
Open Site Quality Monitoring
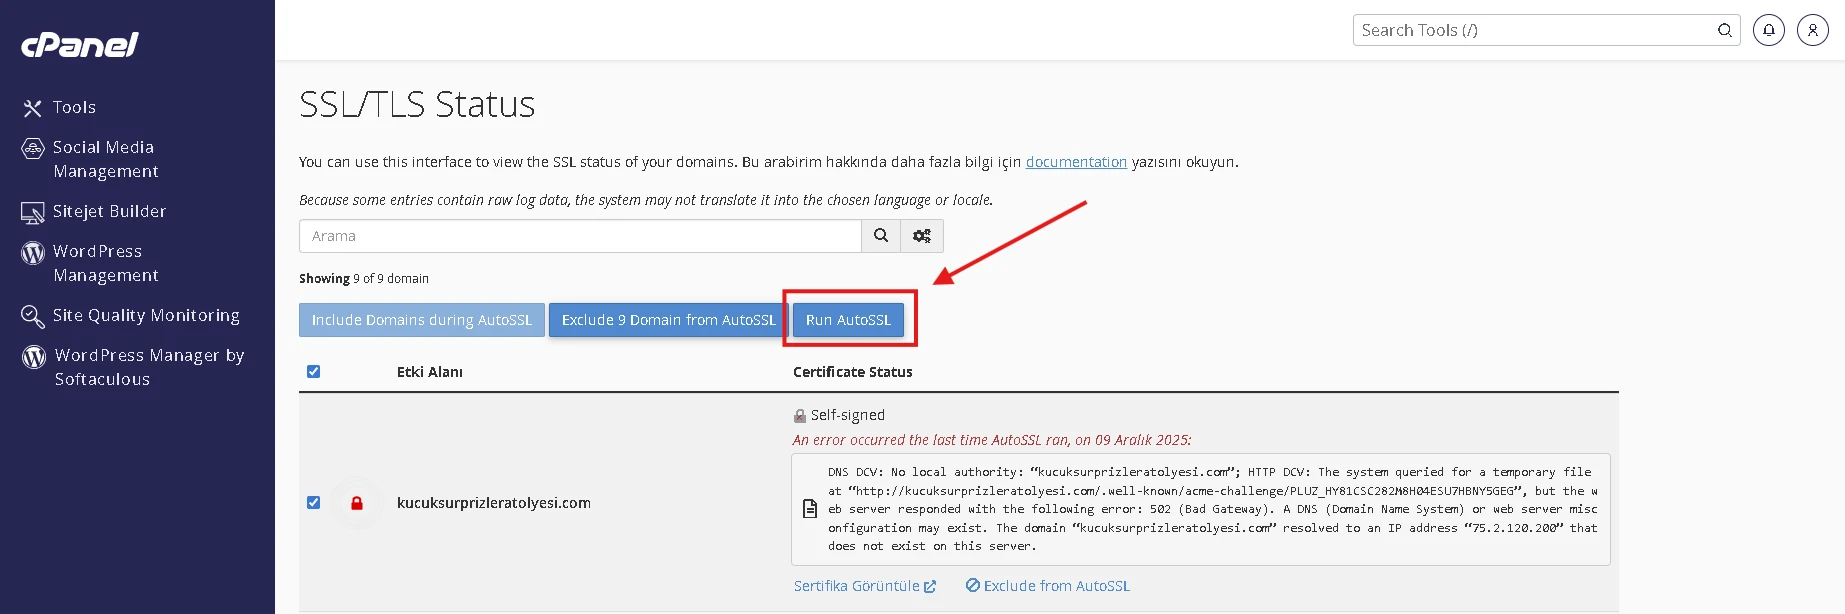click(146, 315)
